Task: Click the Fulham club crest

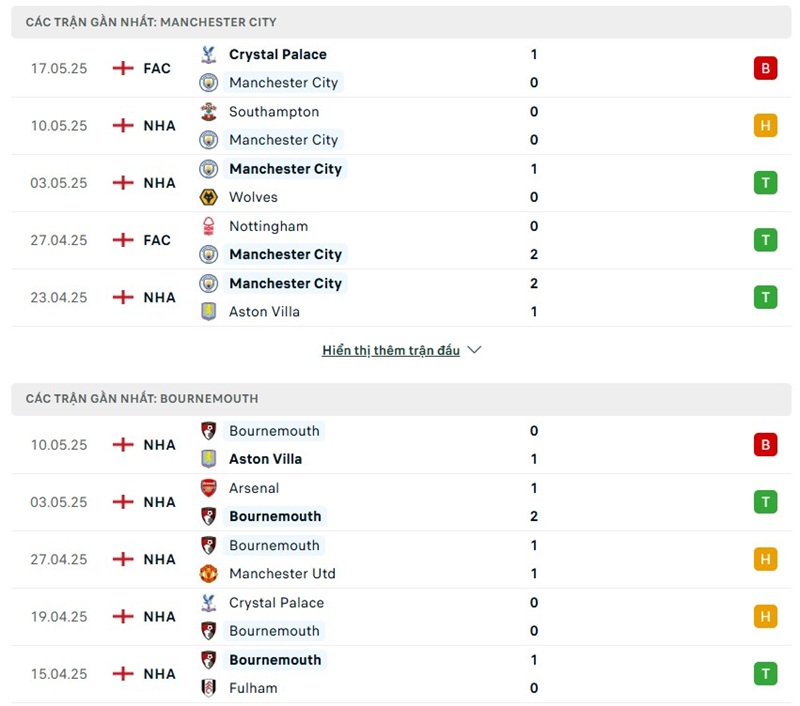Action: 208,688
